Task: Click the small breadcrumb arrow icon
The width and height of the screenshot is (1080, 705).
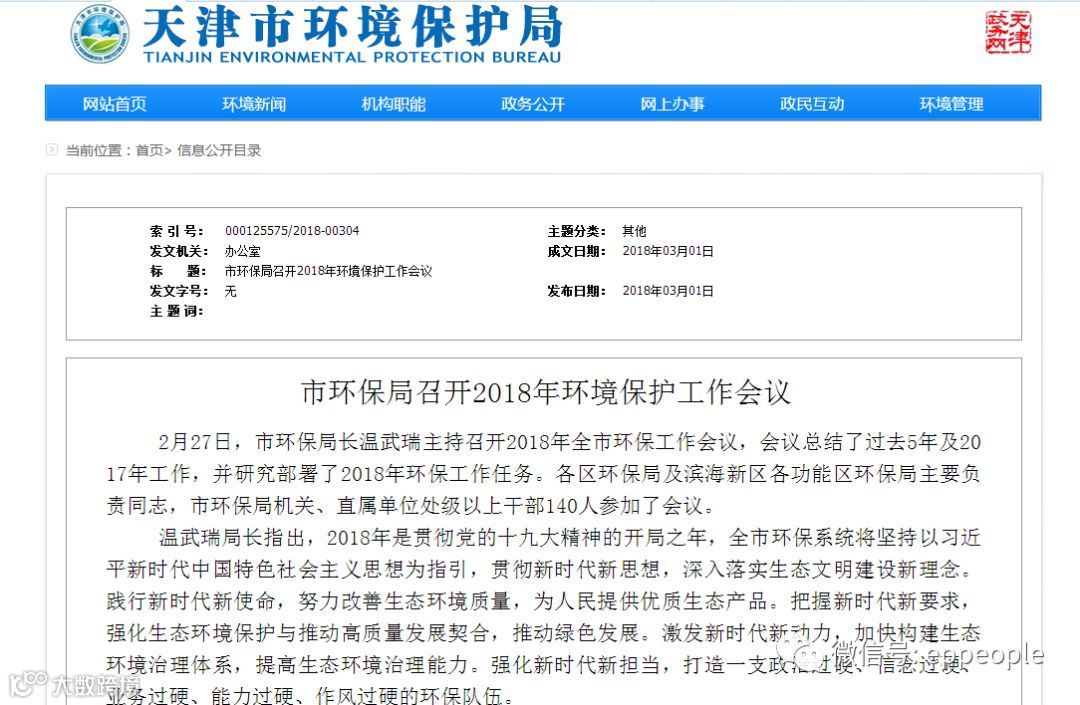Action: coord(52,149)
